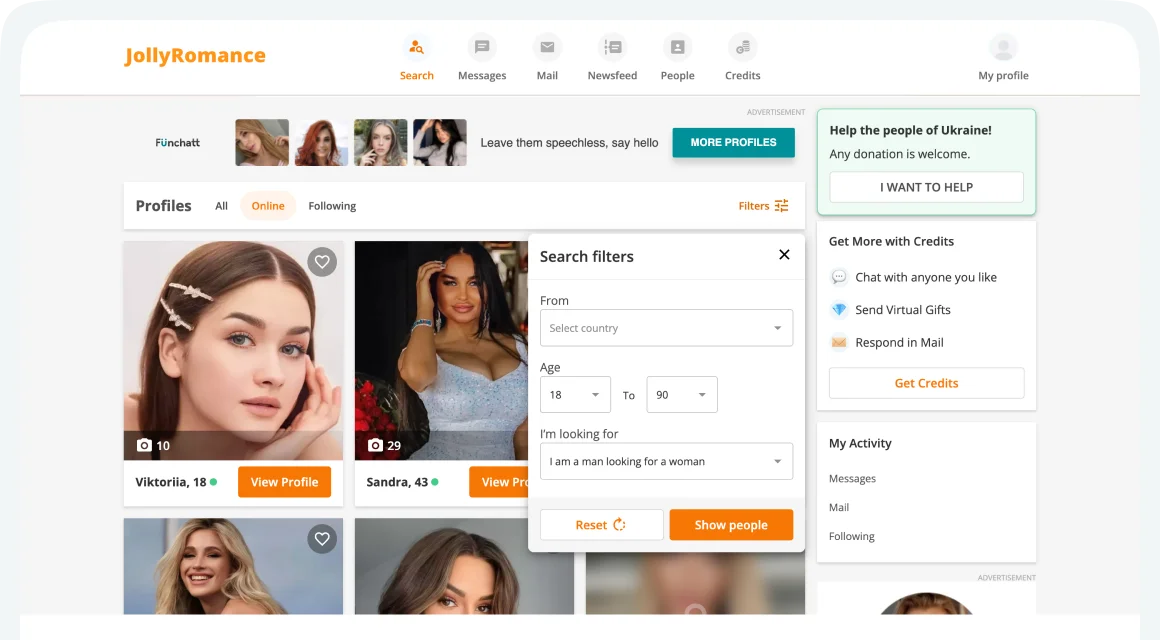Open the Mail envelope icon
The width and height of the screenshot is (1160, 640).
pyautogui.click(x=547, y=47)
